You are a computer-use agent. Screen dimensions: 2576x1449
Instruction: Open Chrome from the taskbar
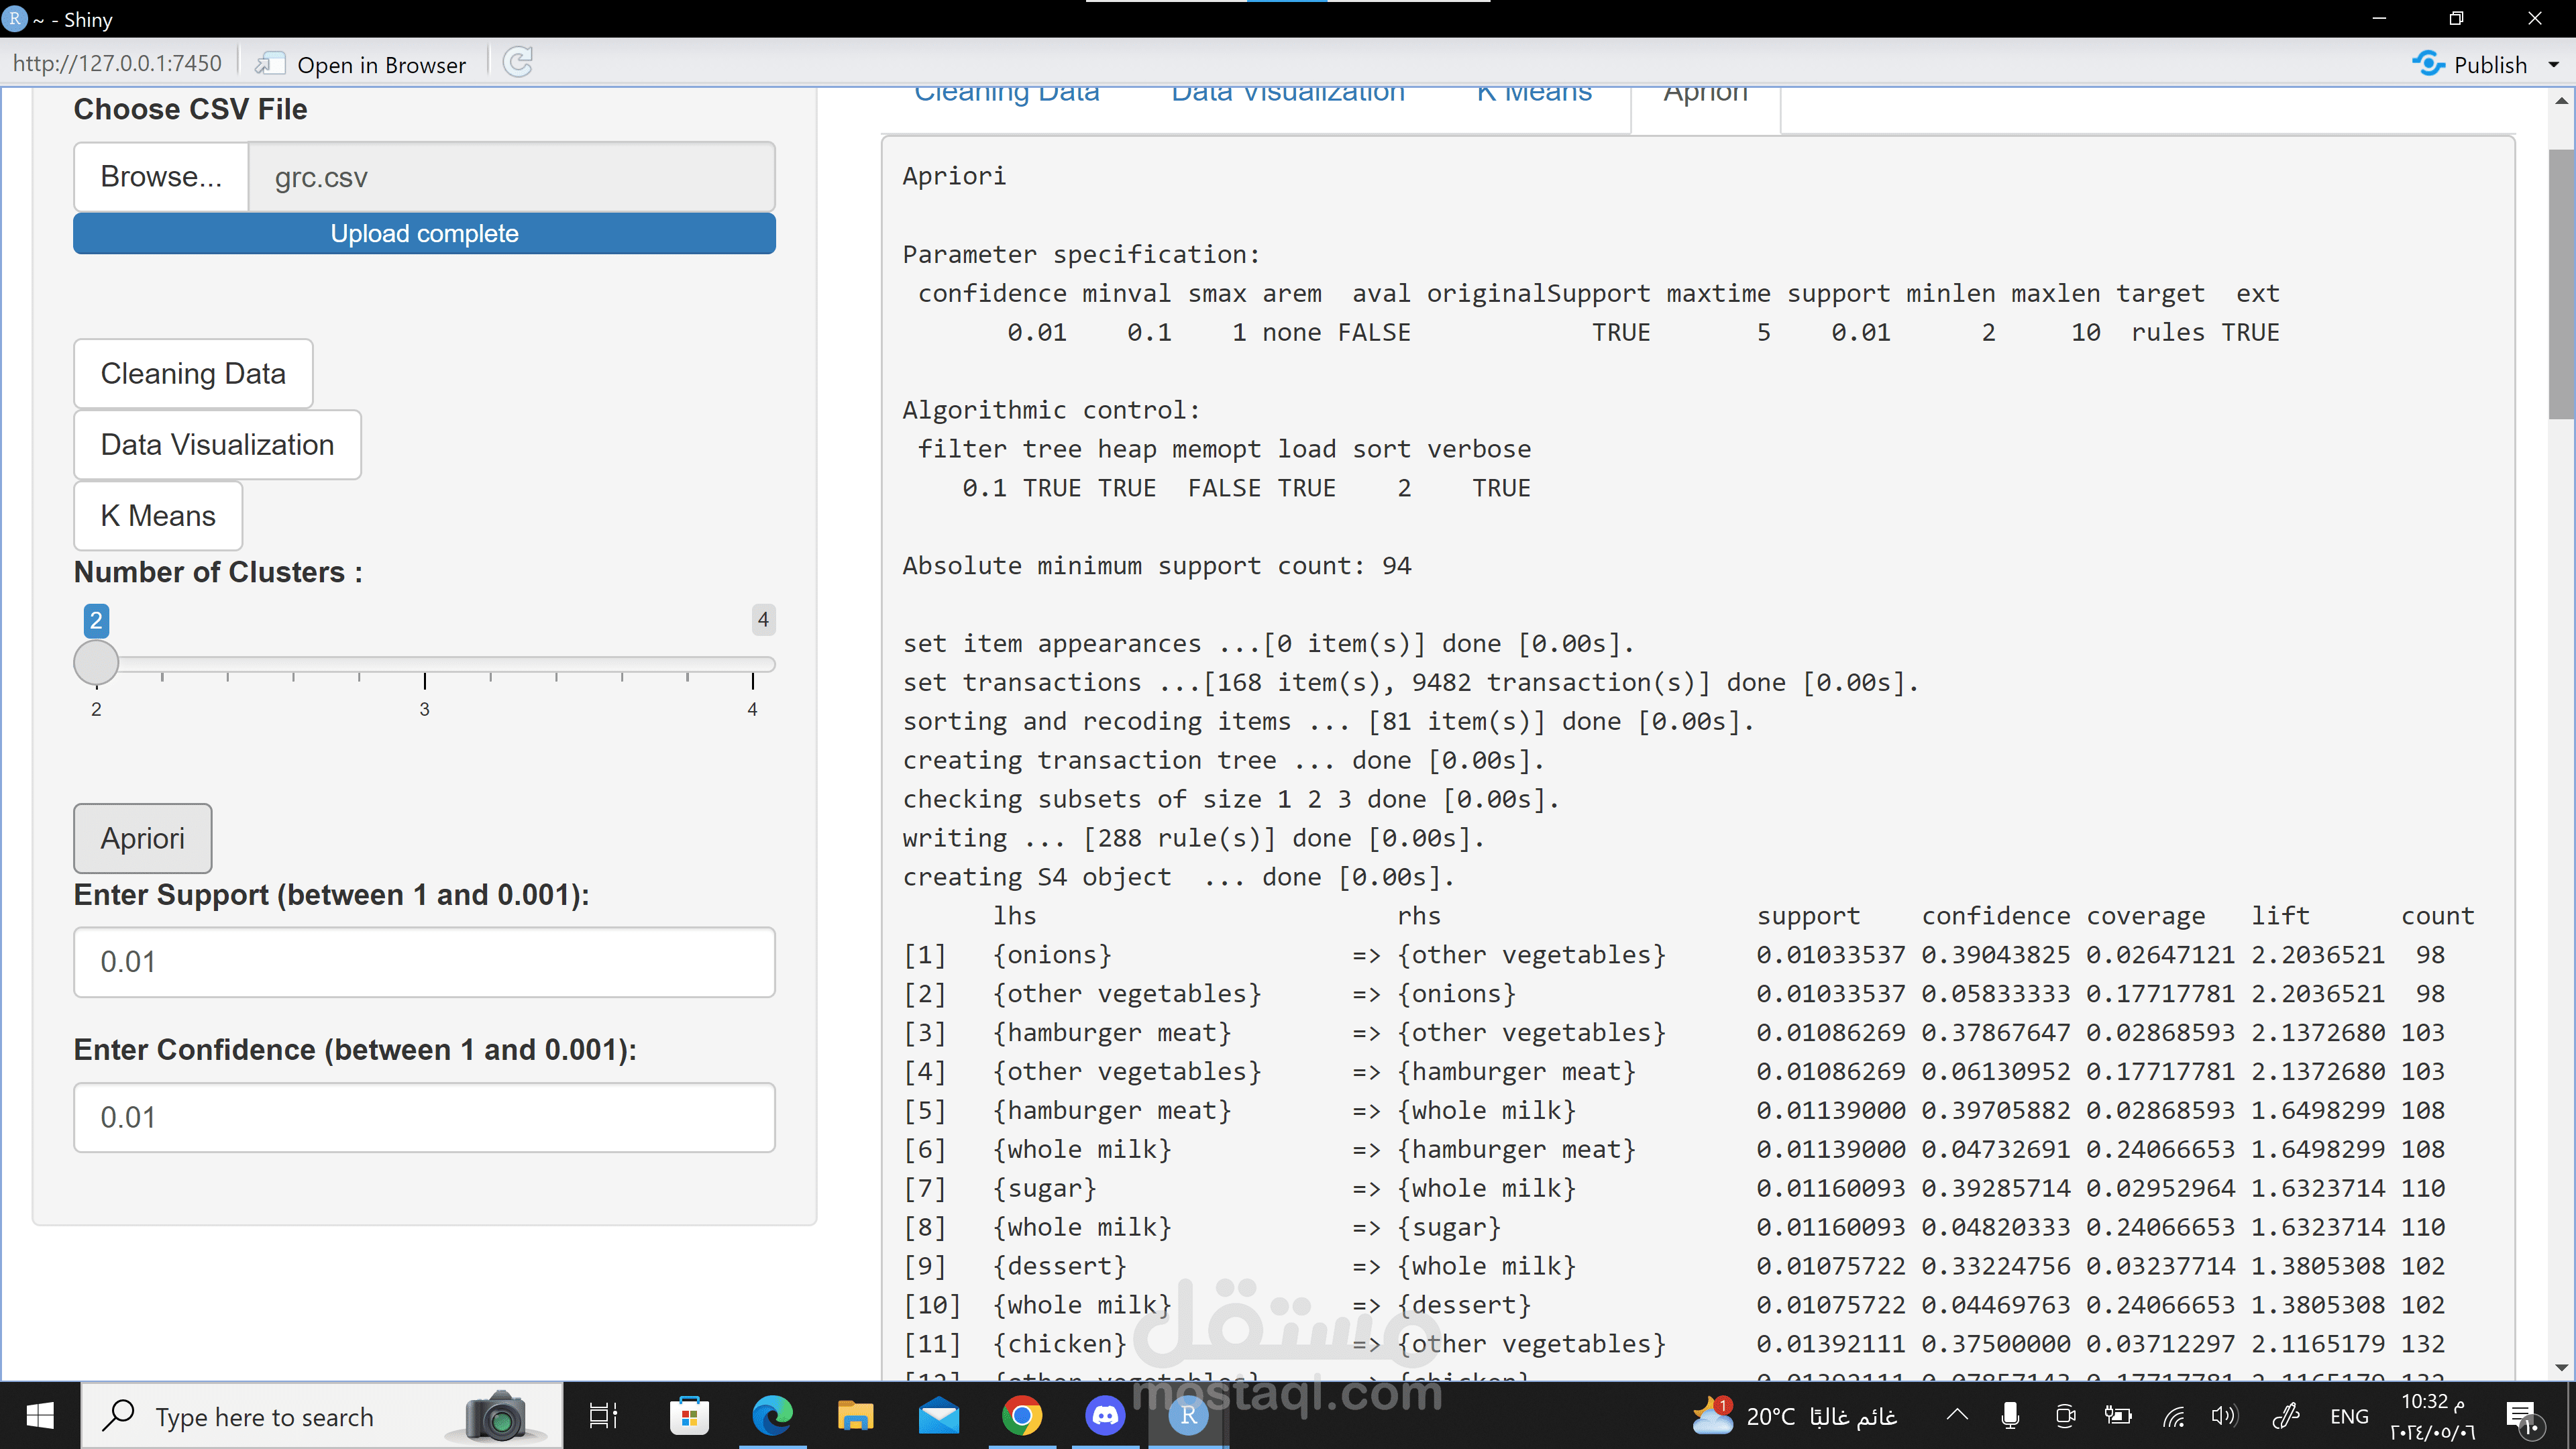pos(1021,1415)
